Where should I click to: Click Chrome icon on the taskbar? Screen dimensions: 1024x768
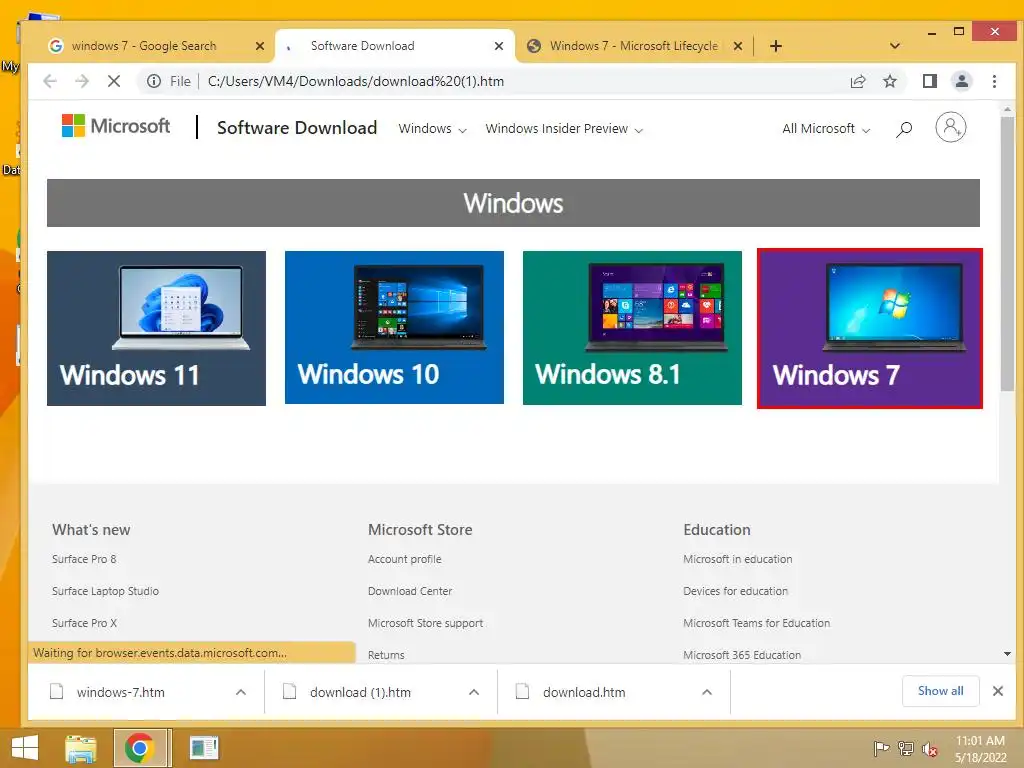[139, 748]
